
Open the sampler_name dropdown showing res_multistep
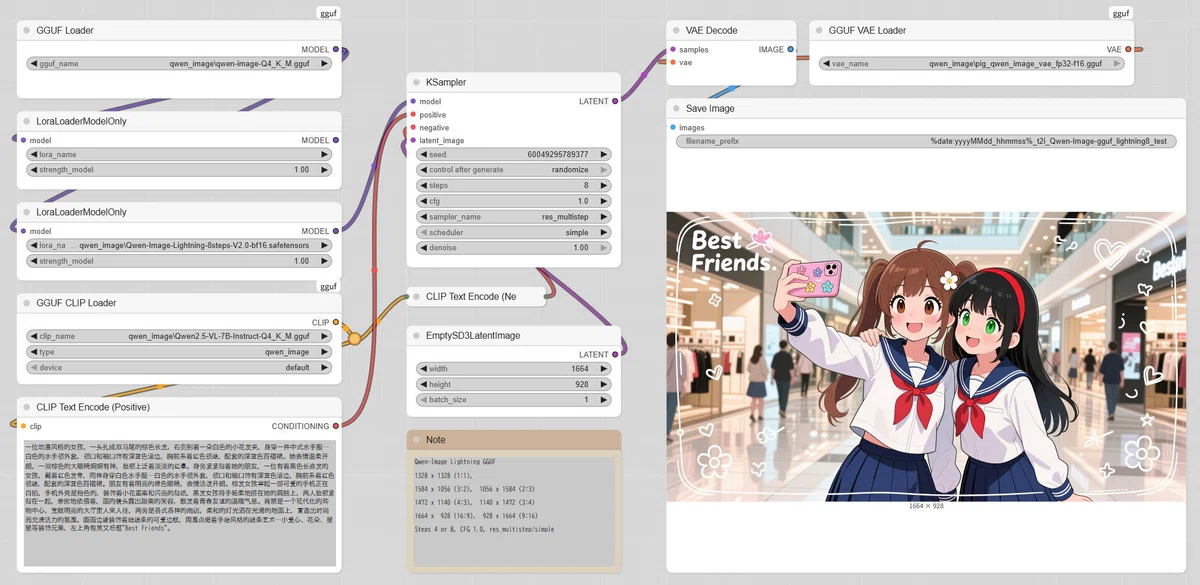click(514, 217)
